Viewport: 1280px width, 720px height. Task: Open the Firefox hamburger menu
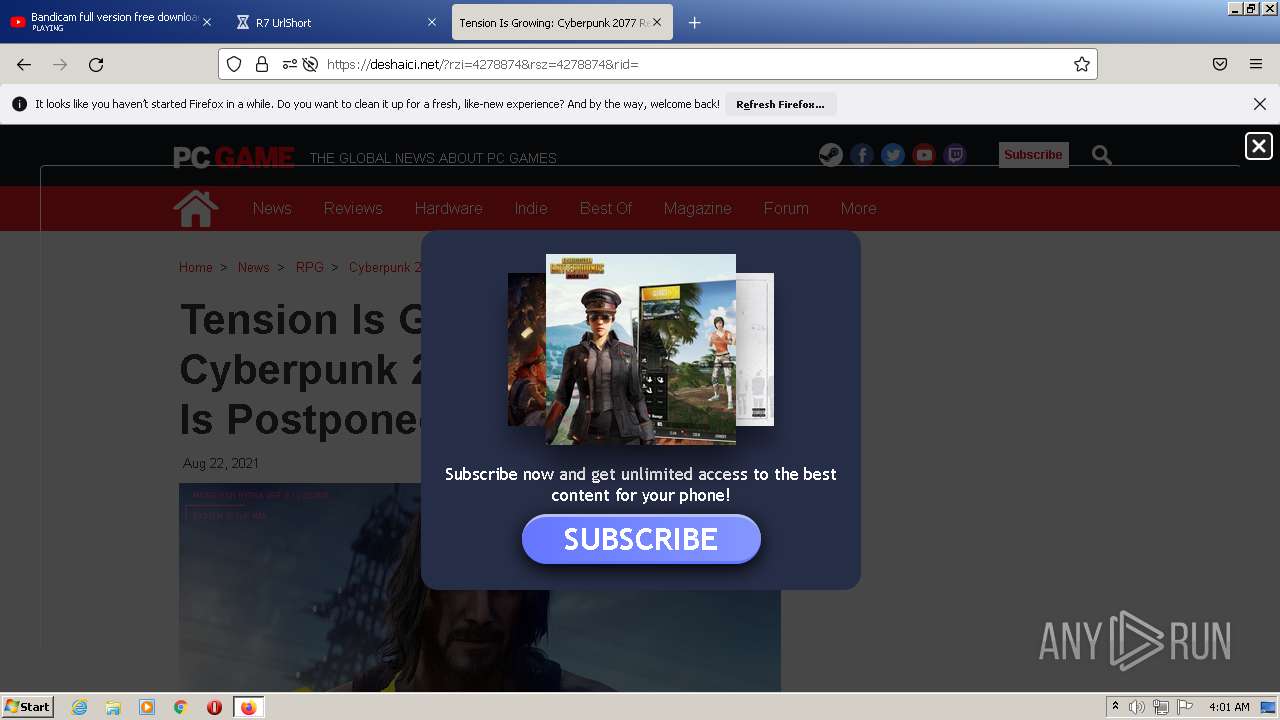[x=1256, y=64]
